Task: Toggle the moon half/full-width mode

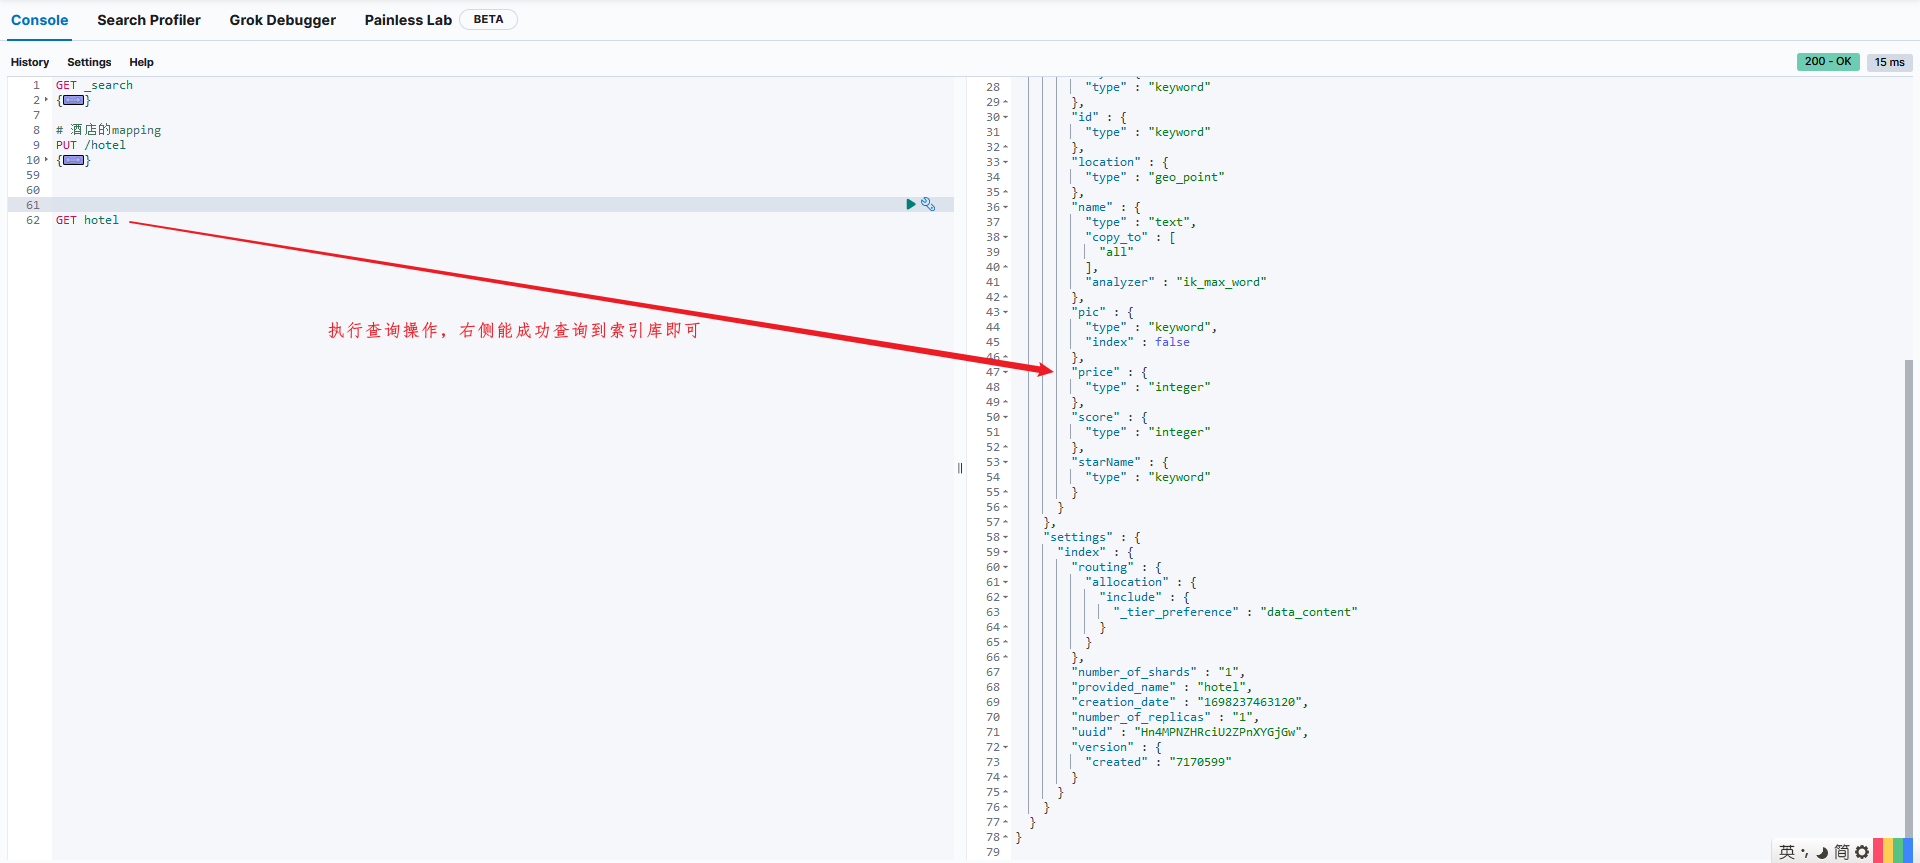Action: click(1822, 852)
